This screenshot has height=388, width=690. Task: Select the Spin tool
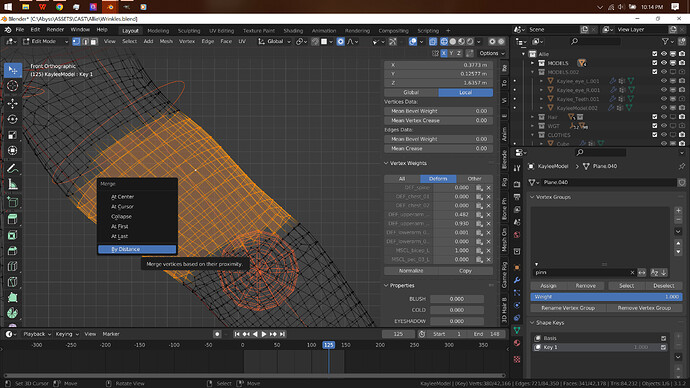pos(12,313)
